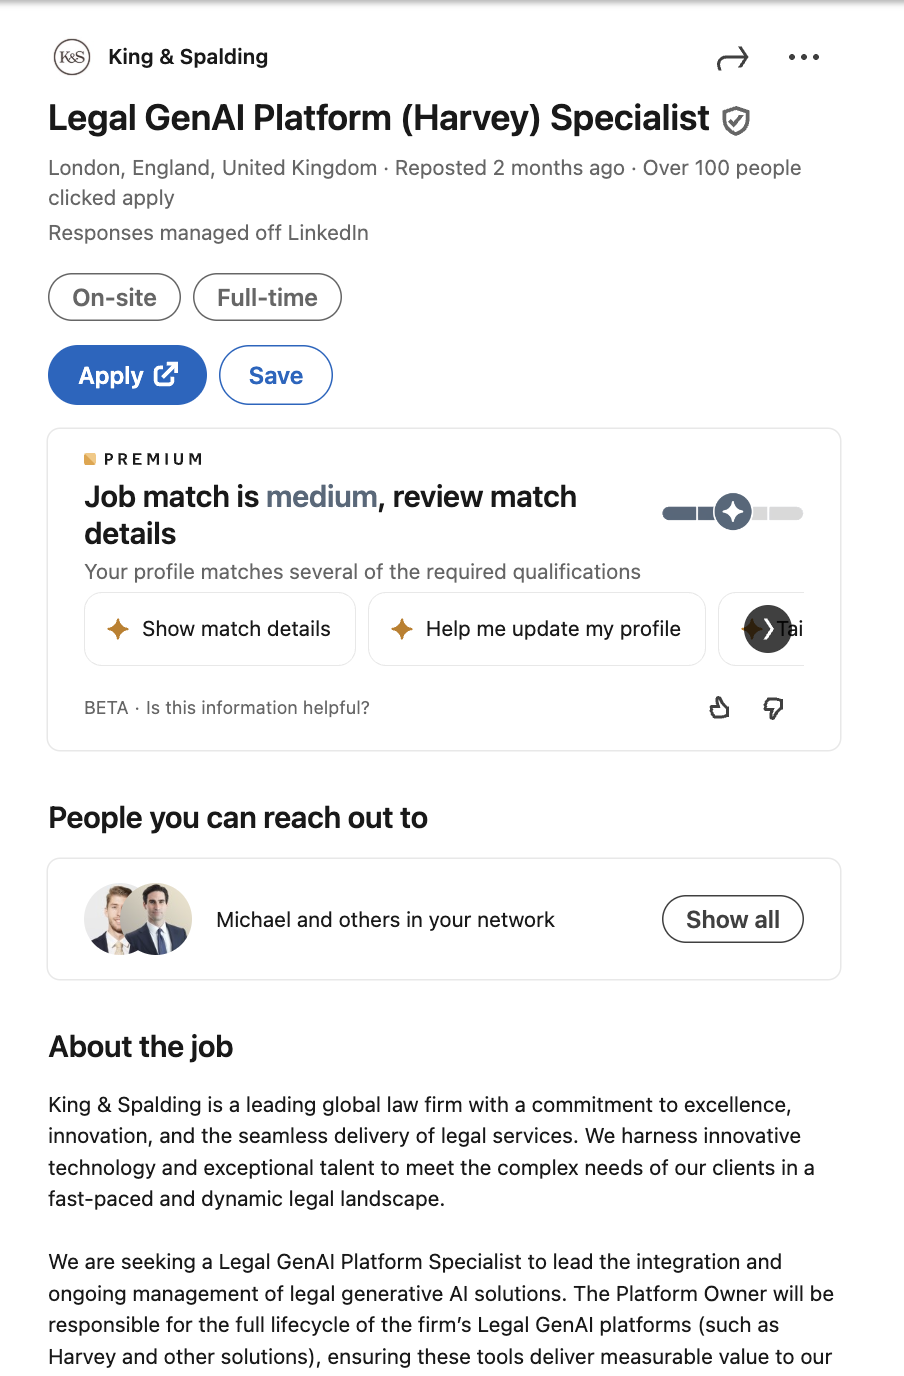Click the connections' profile photos thumbnail

(x=138, y=919)
